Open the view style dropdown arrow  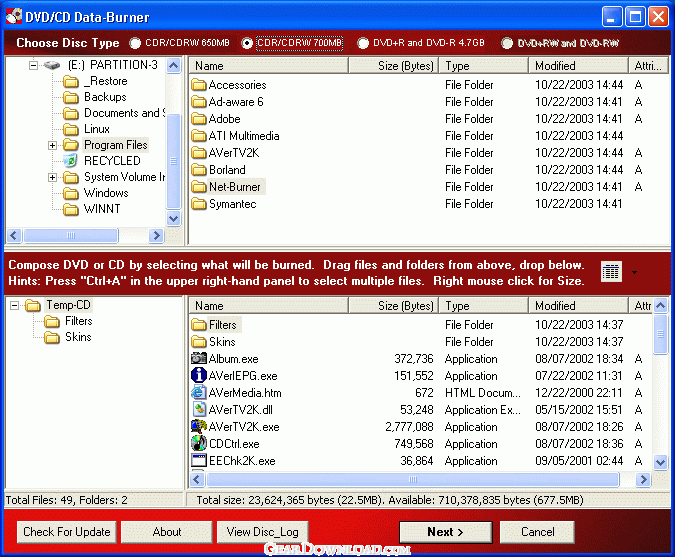point(634,272)
